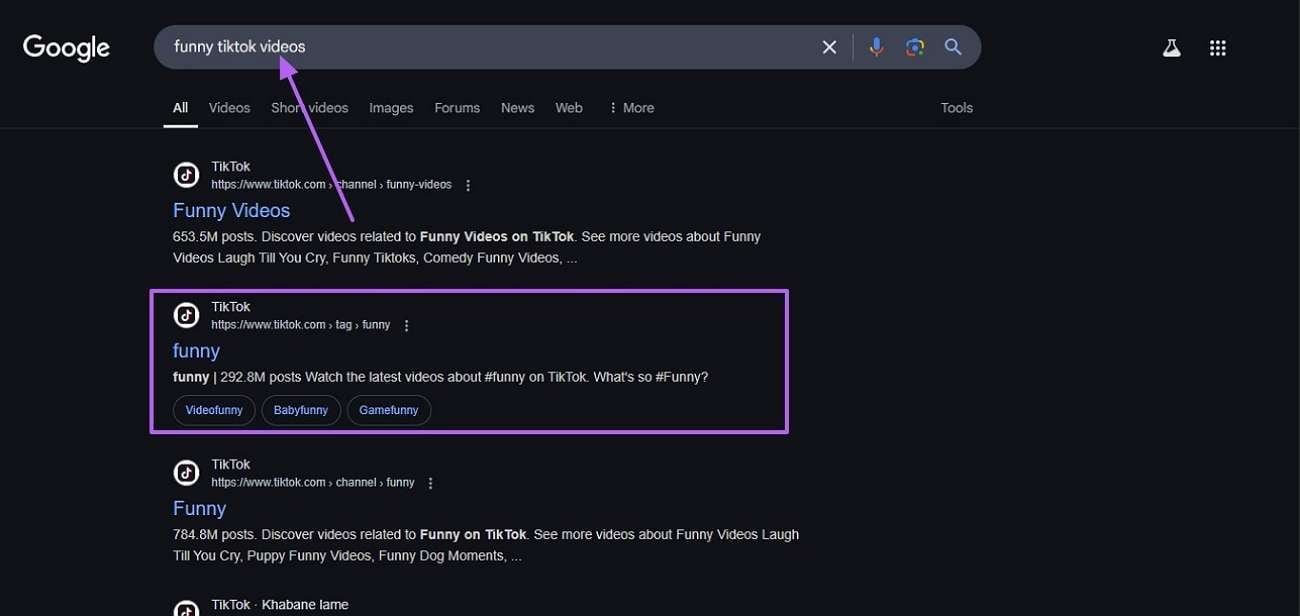
Task: Switch to the Web tab
Action: point(569,108)
